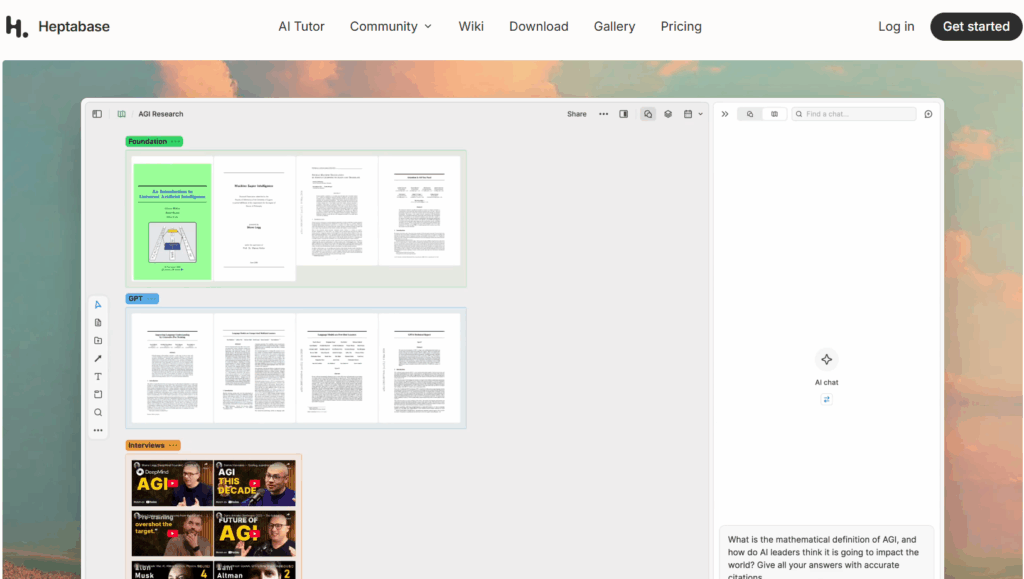
Task: Open the Sam Altman interview thumbnail
Action: [x=255, y=570]
